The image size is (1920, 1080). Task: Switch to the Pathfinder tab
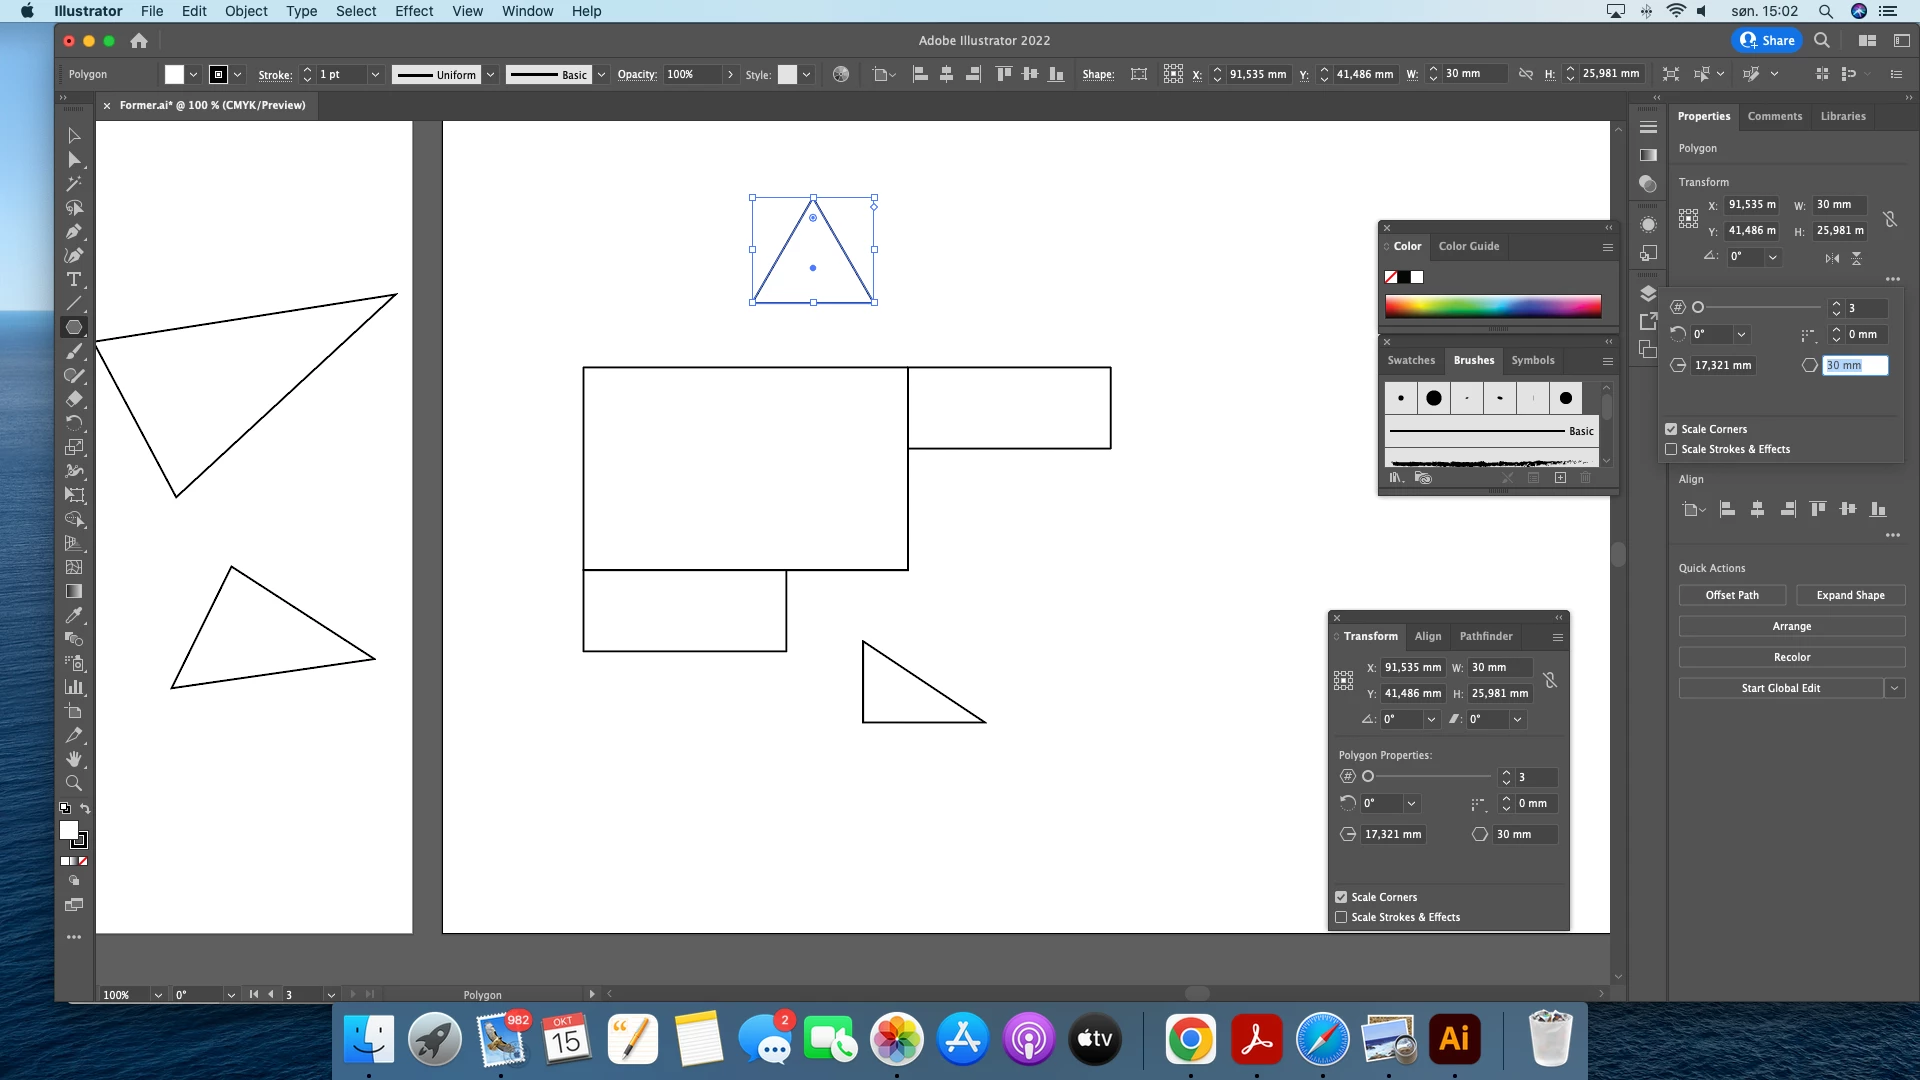coord(1485,636)
